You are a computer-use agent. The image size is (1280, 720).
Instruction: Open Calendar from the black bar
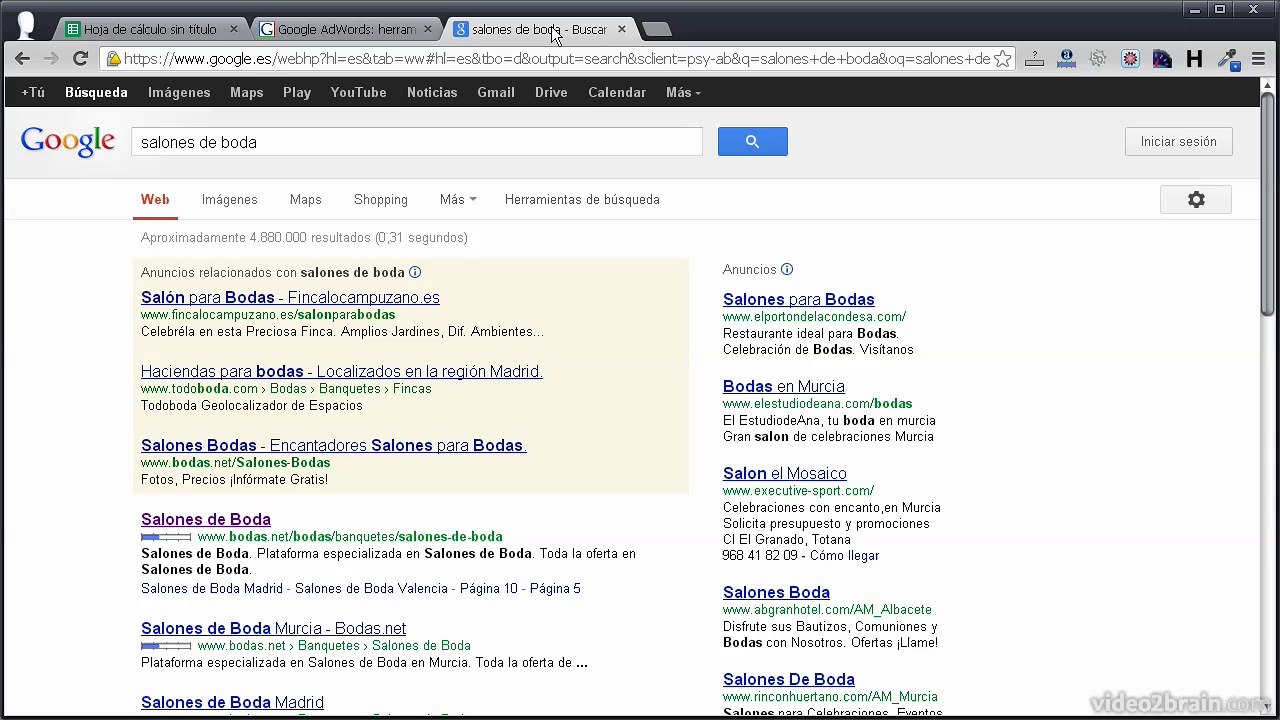pos(617,92)
